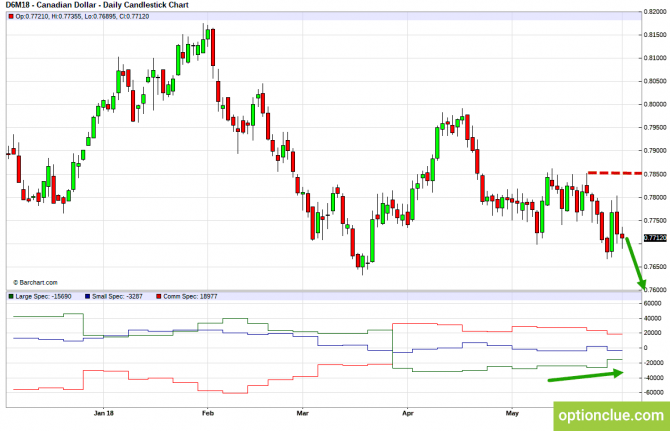
Task: Click the '© Barchart.com' credit text
Action: (35, 282)
